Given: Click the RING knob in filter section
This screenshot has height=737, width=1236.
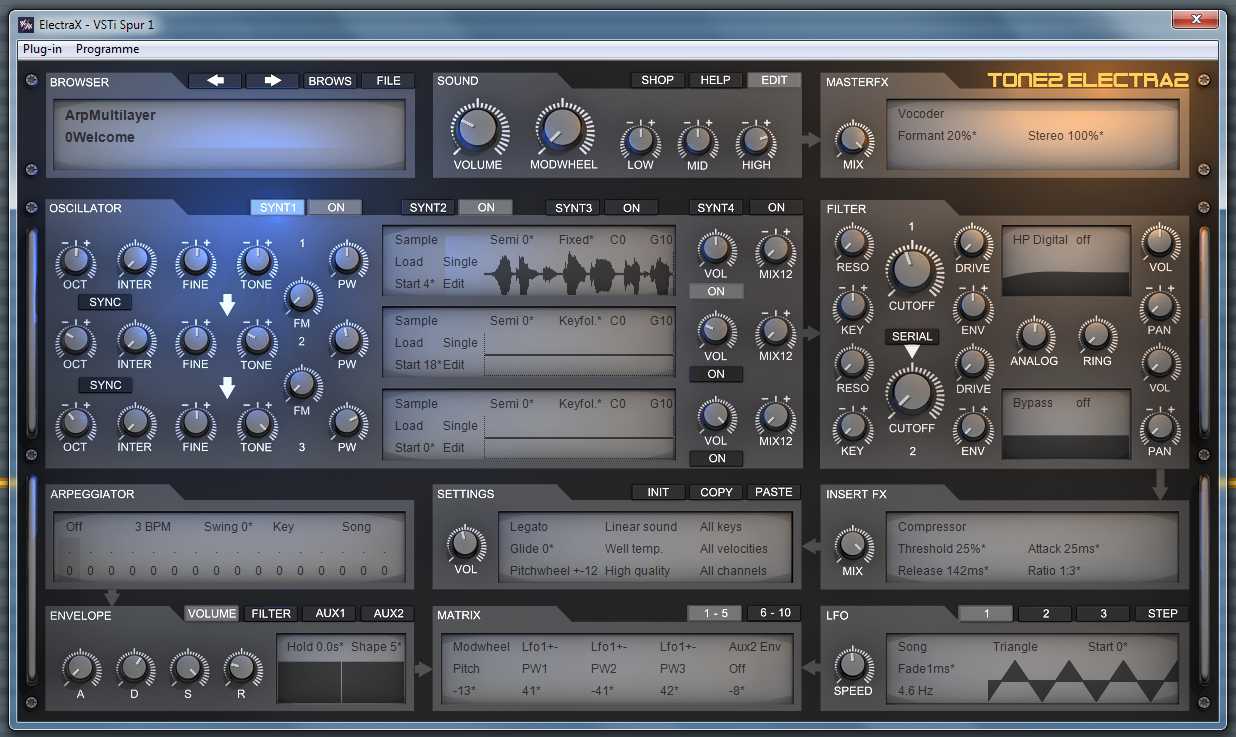Looking at the screenshot, I should (1097, 335).
